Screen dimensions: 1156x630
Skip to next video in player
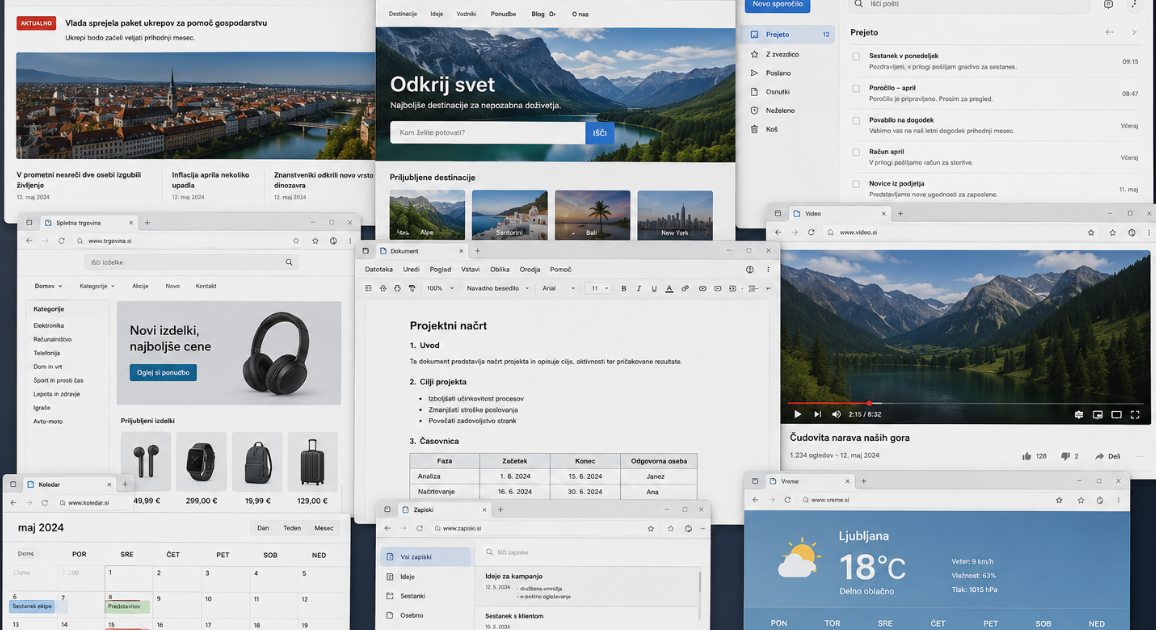coord(817,414)
